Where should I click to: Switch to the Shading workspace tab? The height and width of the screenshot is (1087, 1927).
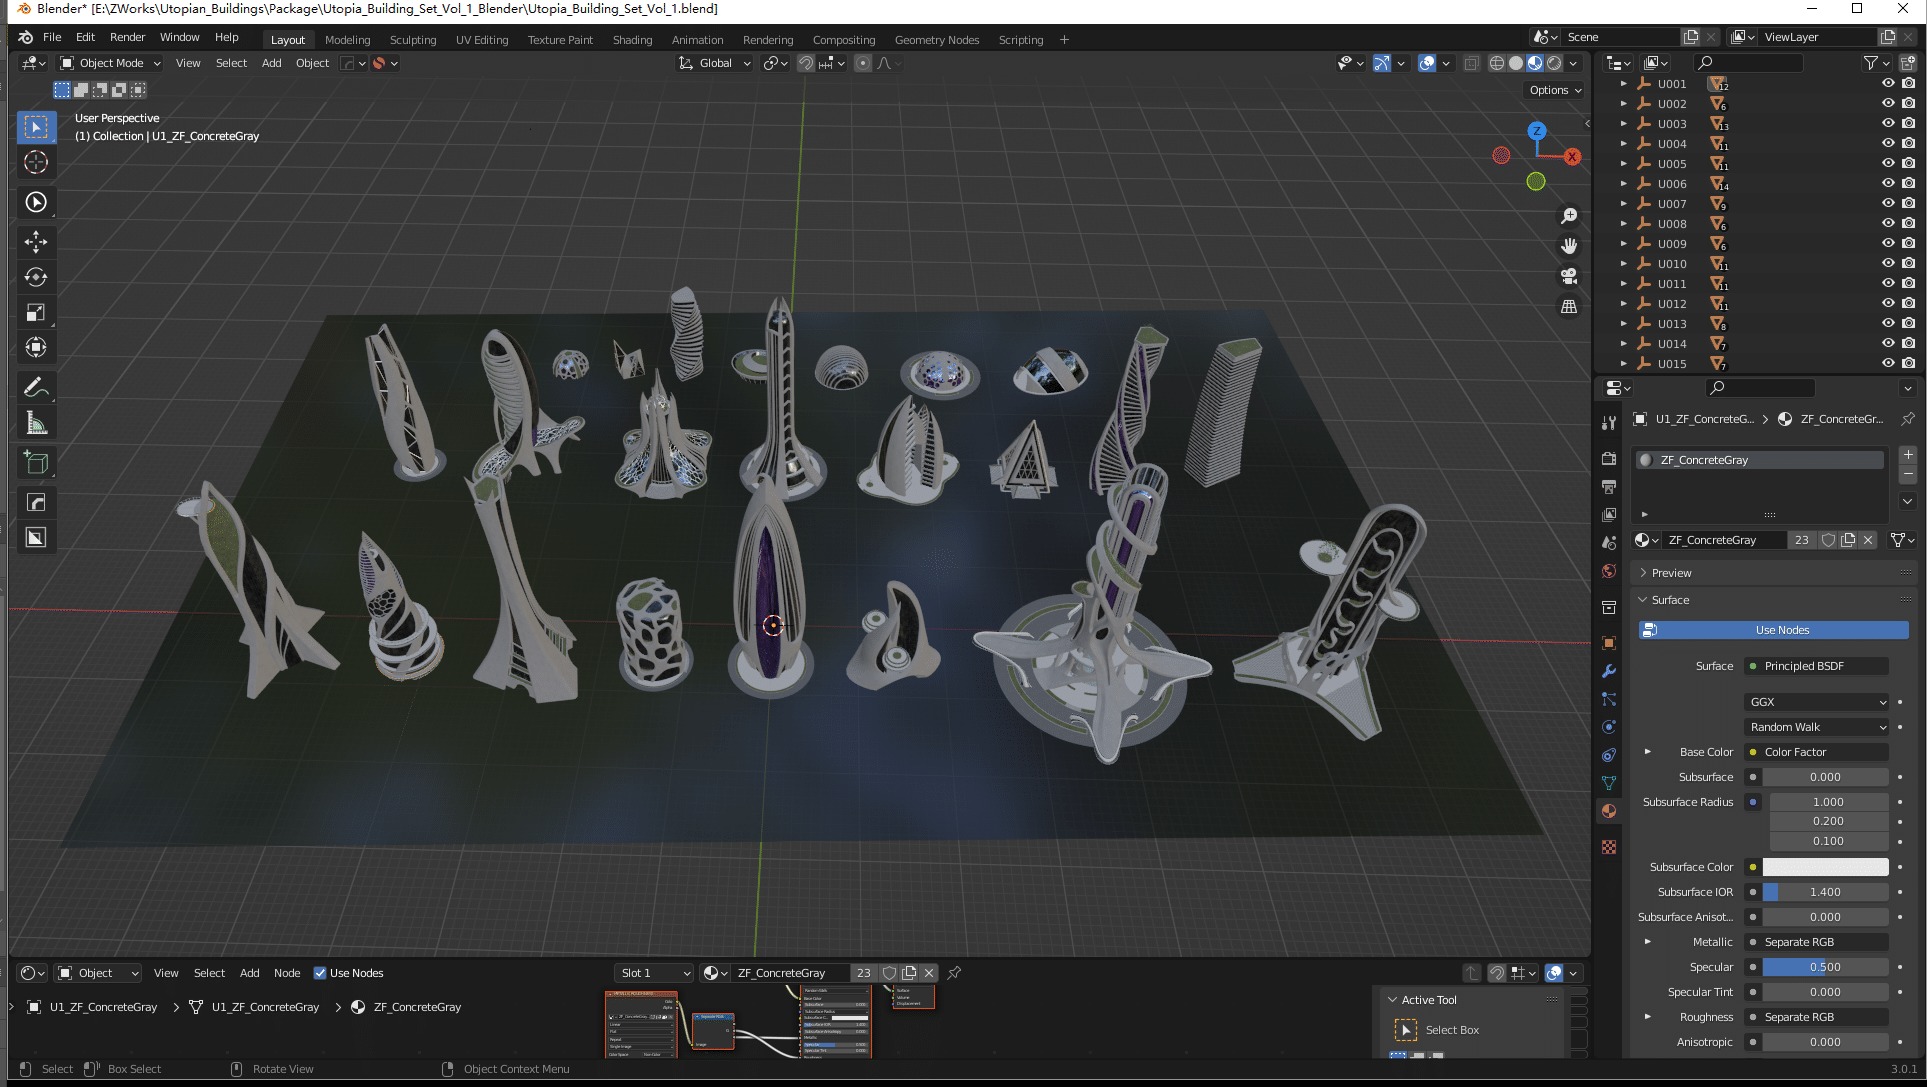[x=632, y=40]
